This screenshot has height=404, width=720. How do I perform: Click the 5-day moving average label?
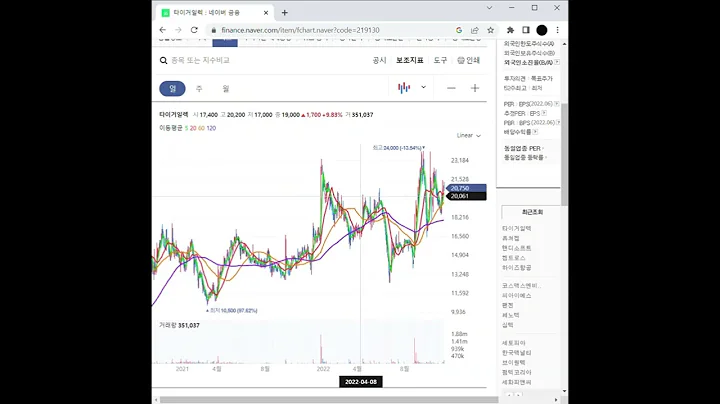pos(186,128)
